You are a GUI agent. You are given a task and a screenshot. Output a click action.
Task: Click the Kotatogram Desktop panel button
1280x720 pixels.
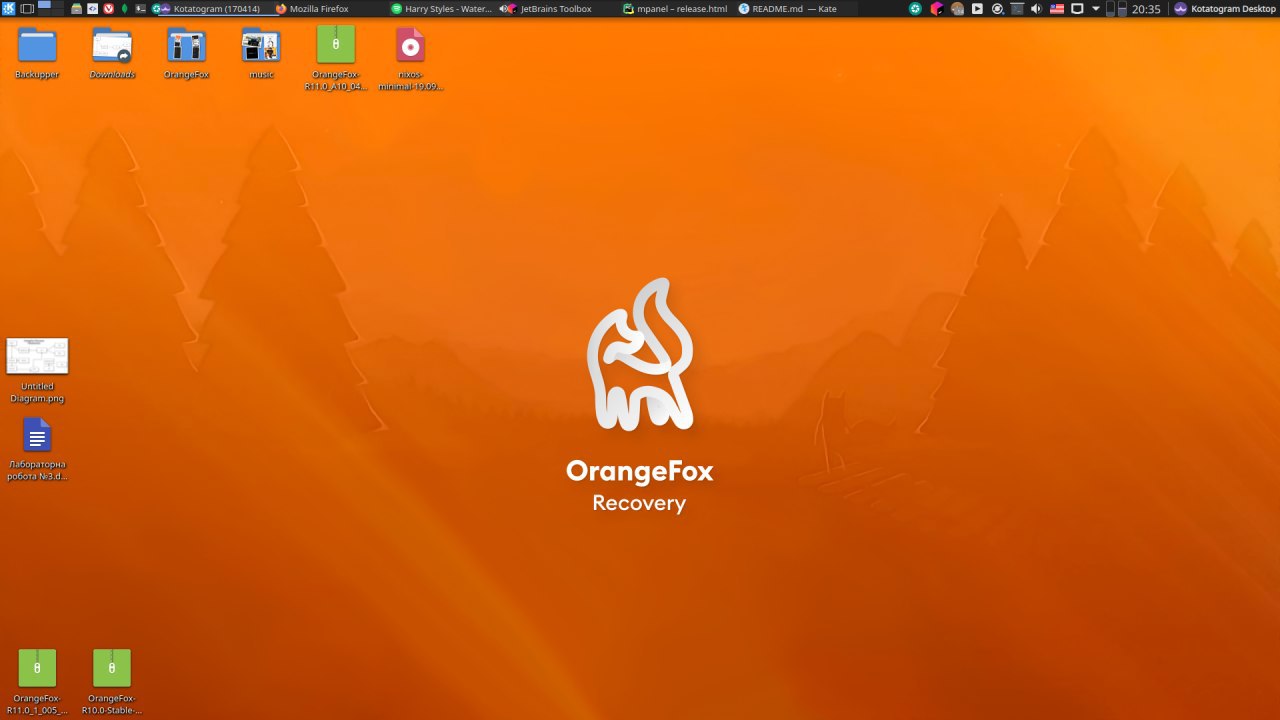click(x=1226, y=9)
